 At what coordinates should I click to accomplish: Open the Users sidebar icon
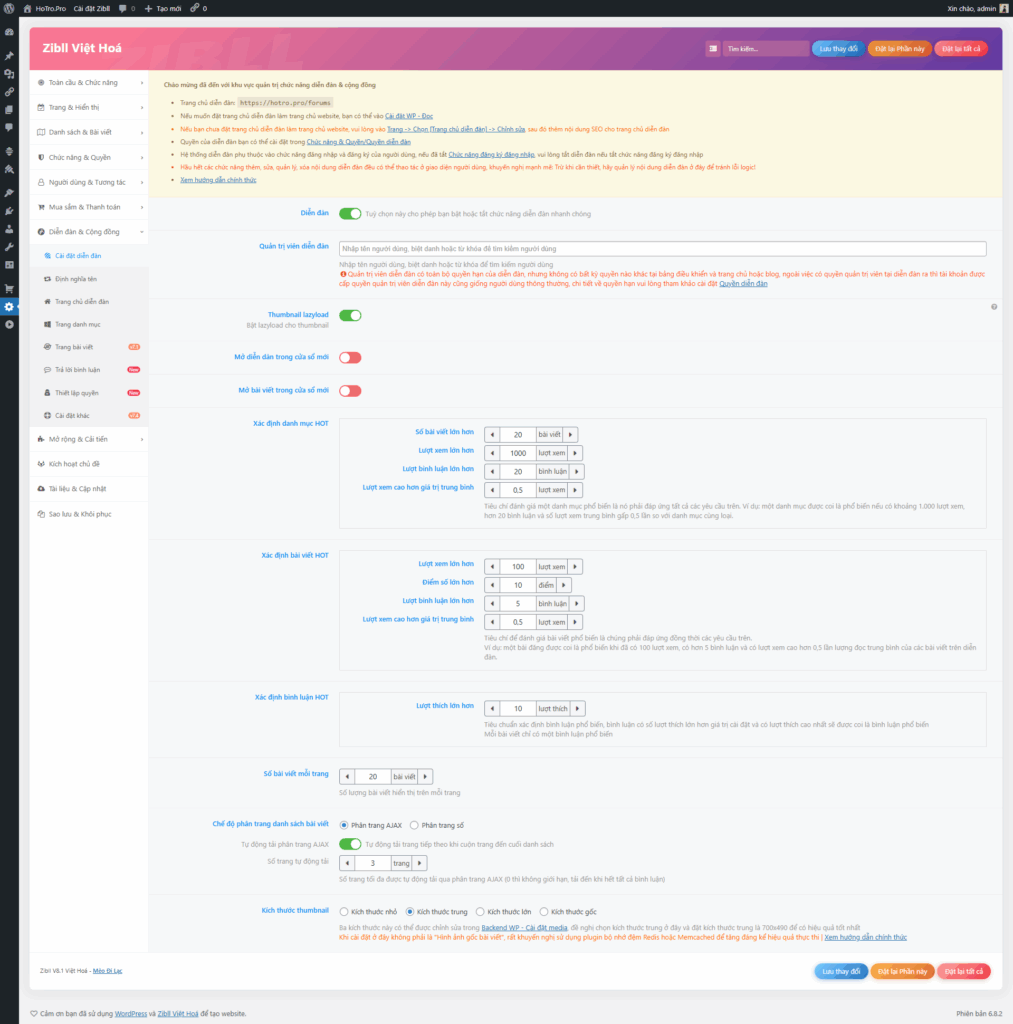coord(9,229)
